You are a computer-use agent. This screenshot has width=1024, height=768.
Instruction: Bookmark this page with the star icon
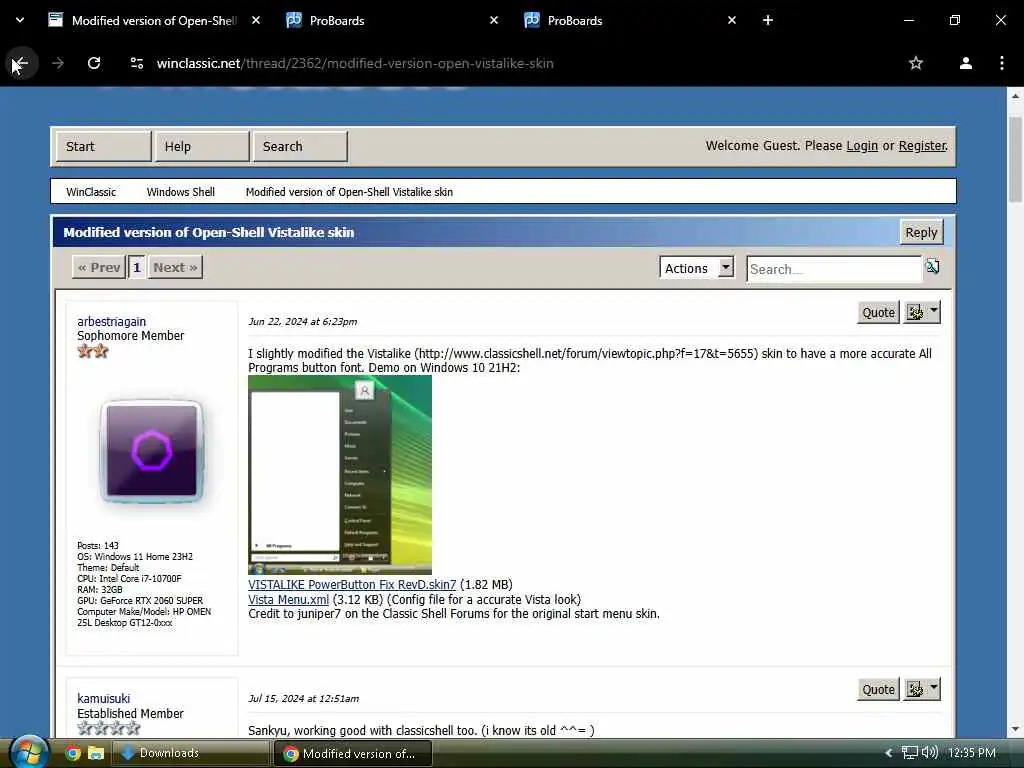coord(916,63)
